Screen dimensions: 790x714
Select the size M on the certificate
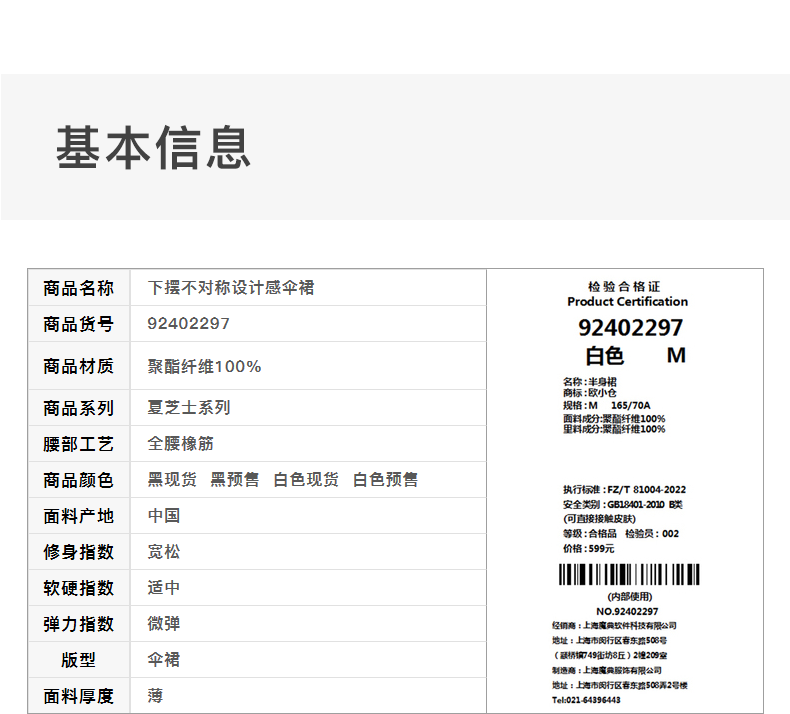pyautogui.click(x=676, y=355)
